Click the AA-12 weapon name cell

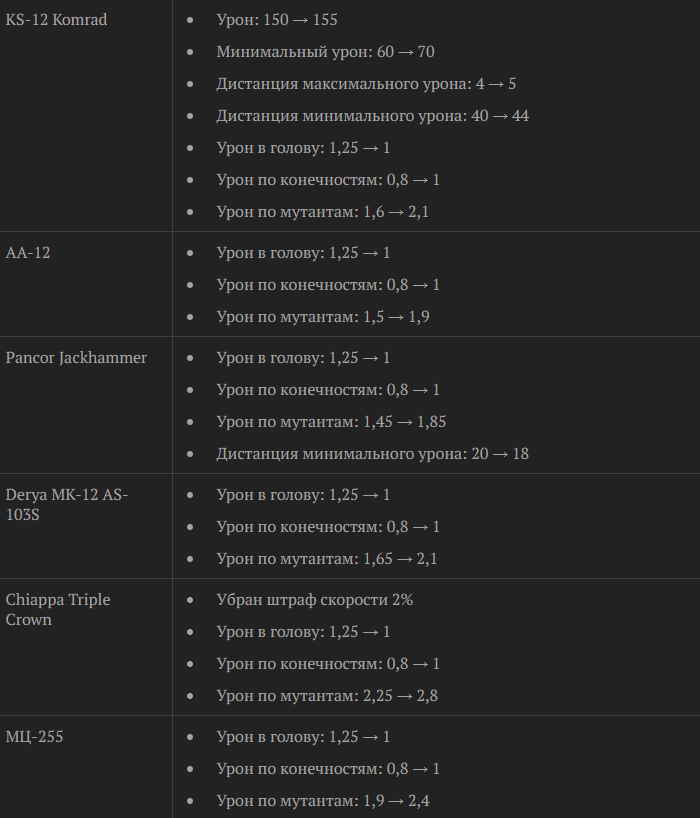[x=28, y=253]
